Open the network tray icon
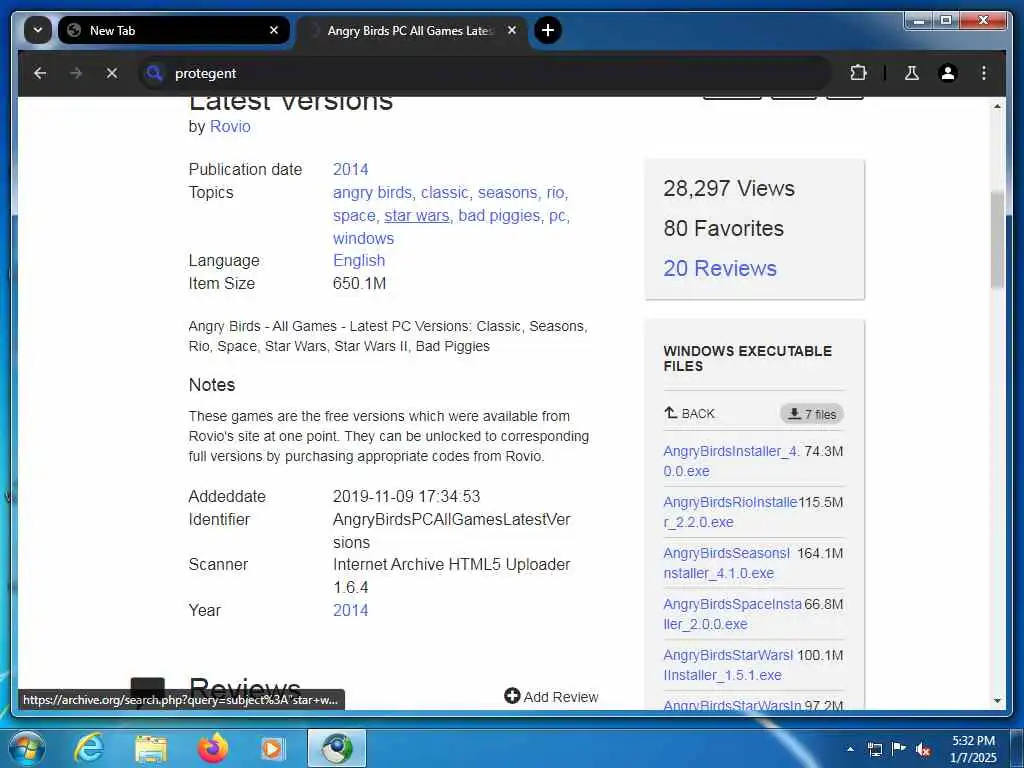The image size is (1024, 768). pos(874,749)
